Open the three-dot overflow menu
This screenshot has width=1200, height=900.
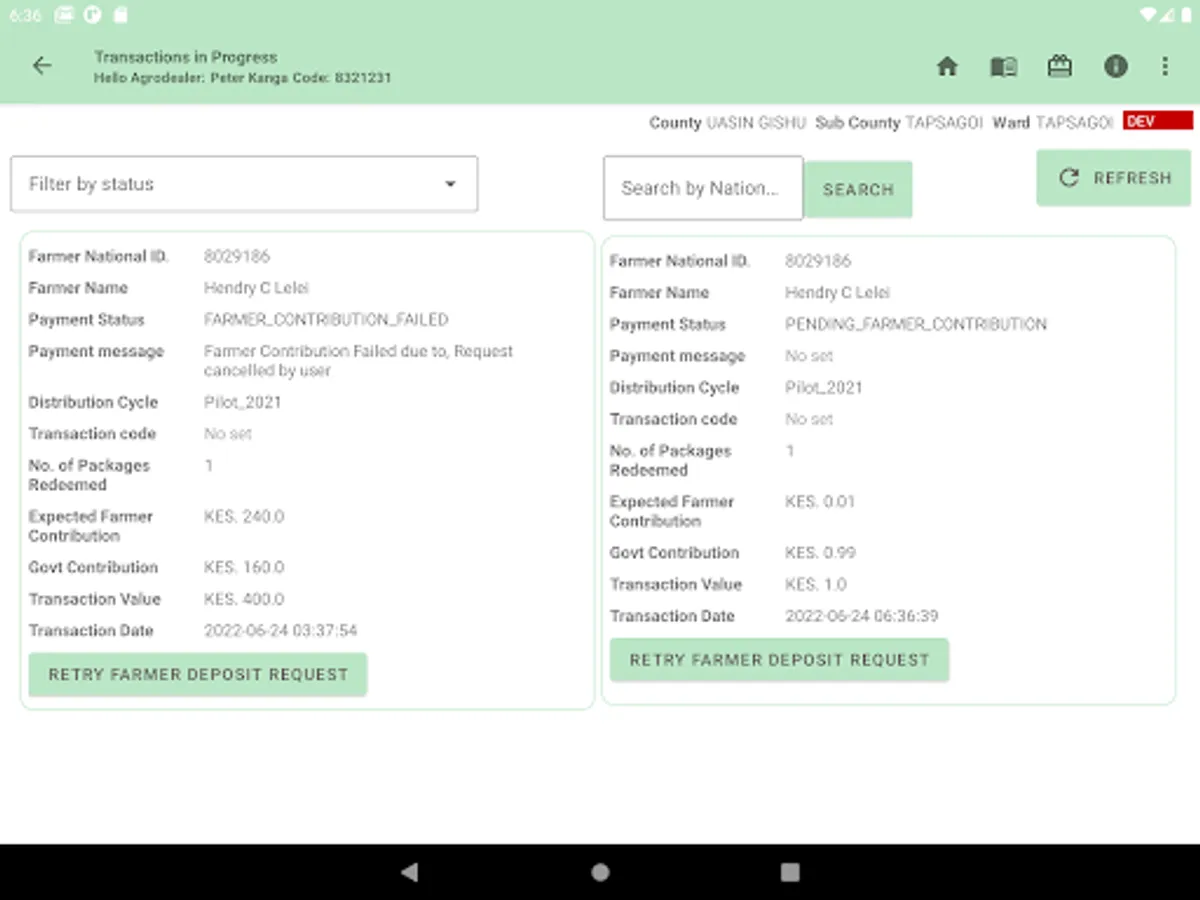pos(1165,66)
